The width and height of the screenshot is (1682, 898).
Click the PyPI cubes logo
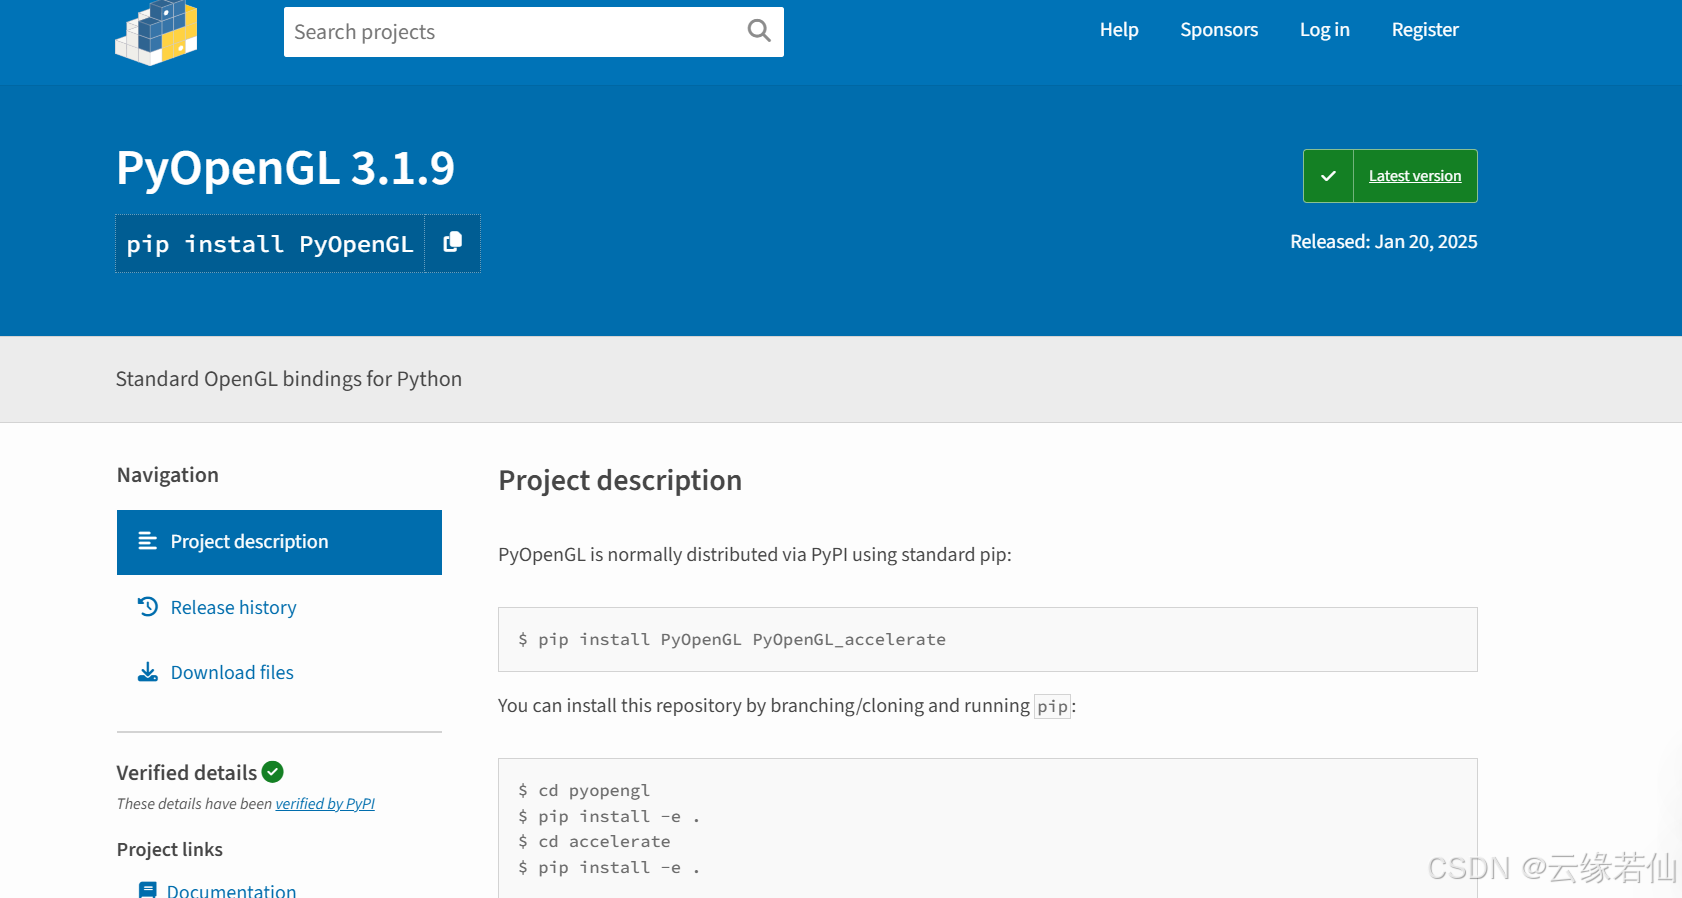[x=157, y=32]
